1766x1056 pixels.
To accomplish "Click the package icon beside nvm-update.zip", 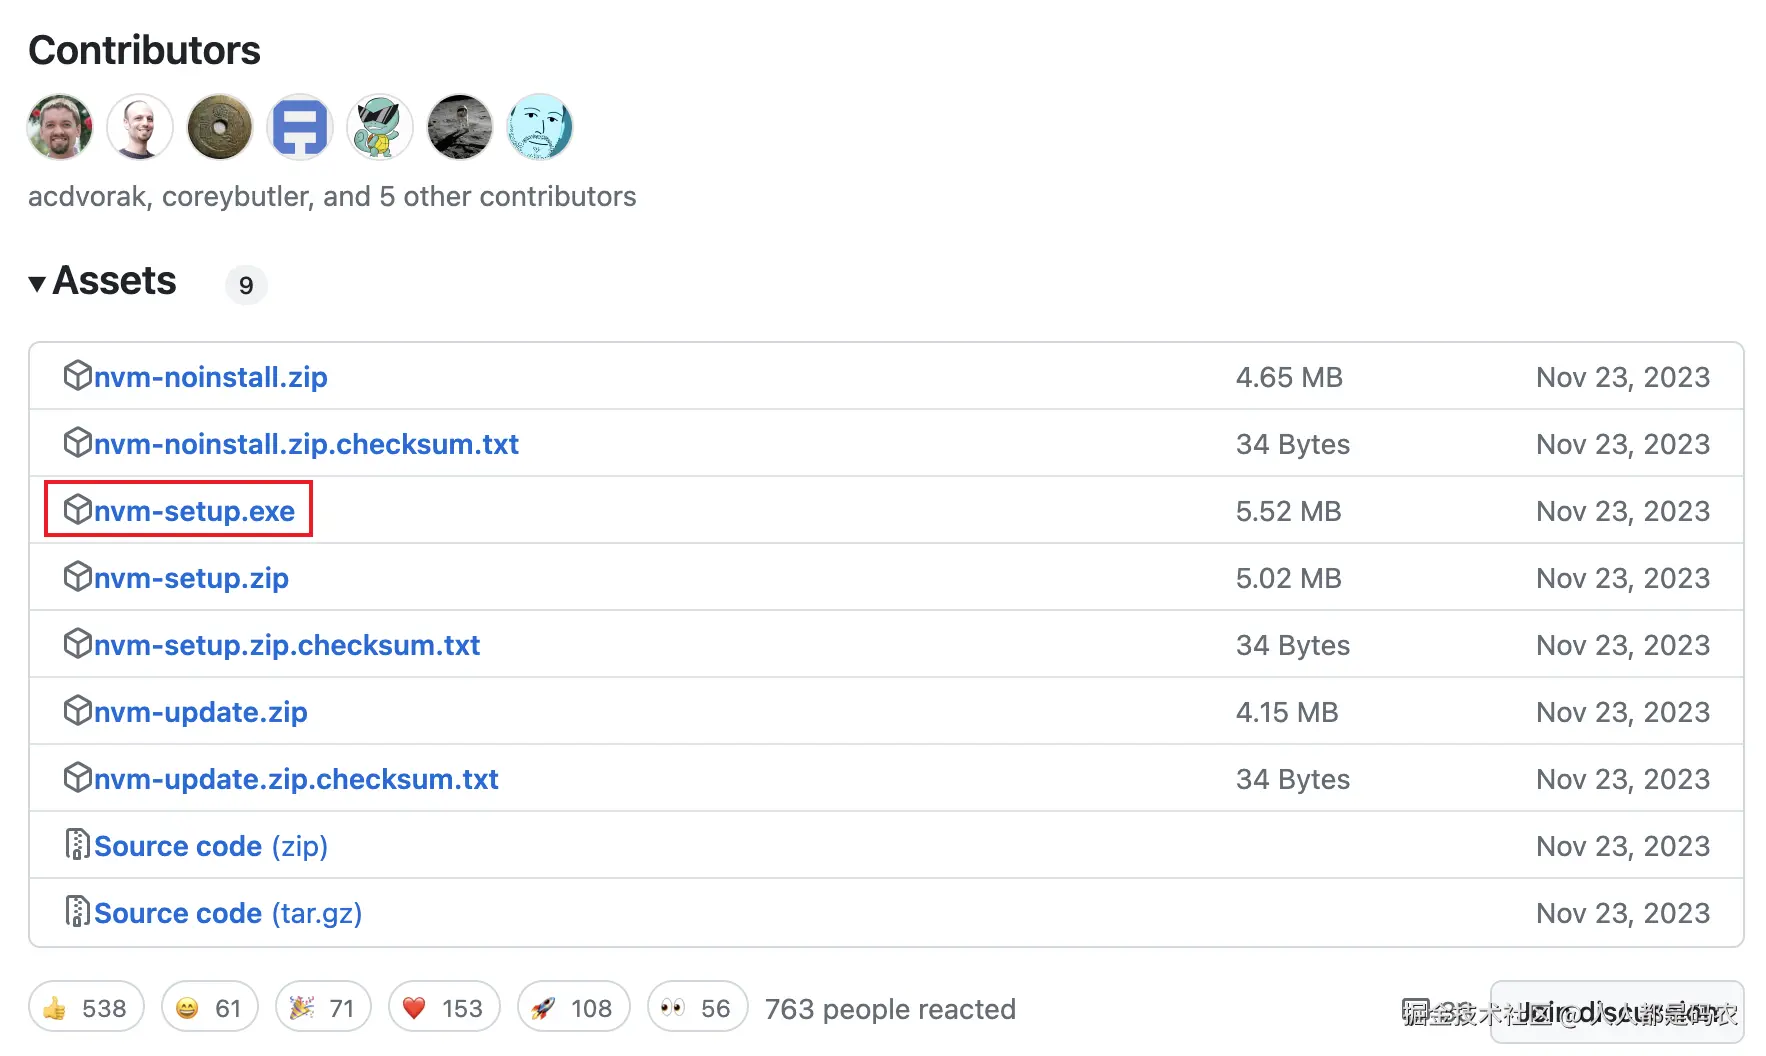I will click(x=77, y=711).
